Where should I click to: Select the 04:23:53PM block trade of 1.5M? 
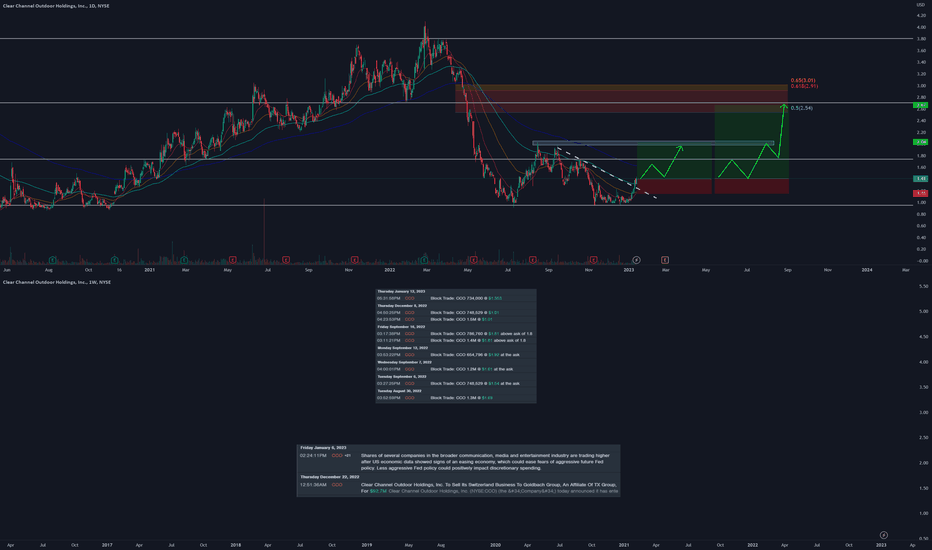pos(456,320)
